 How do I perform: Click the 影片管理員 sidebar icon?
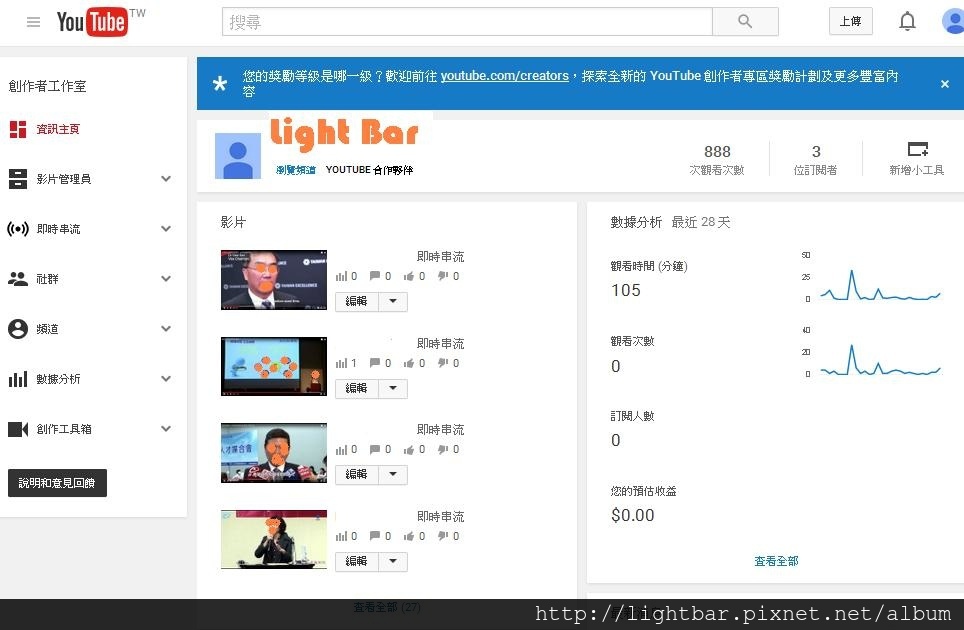[x=18, y=179]
